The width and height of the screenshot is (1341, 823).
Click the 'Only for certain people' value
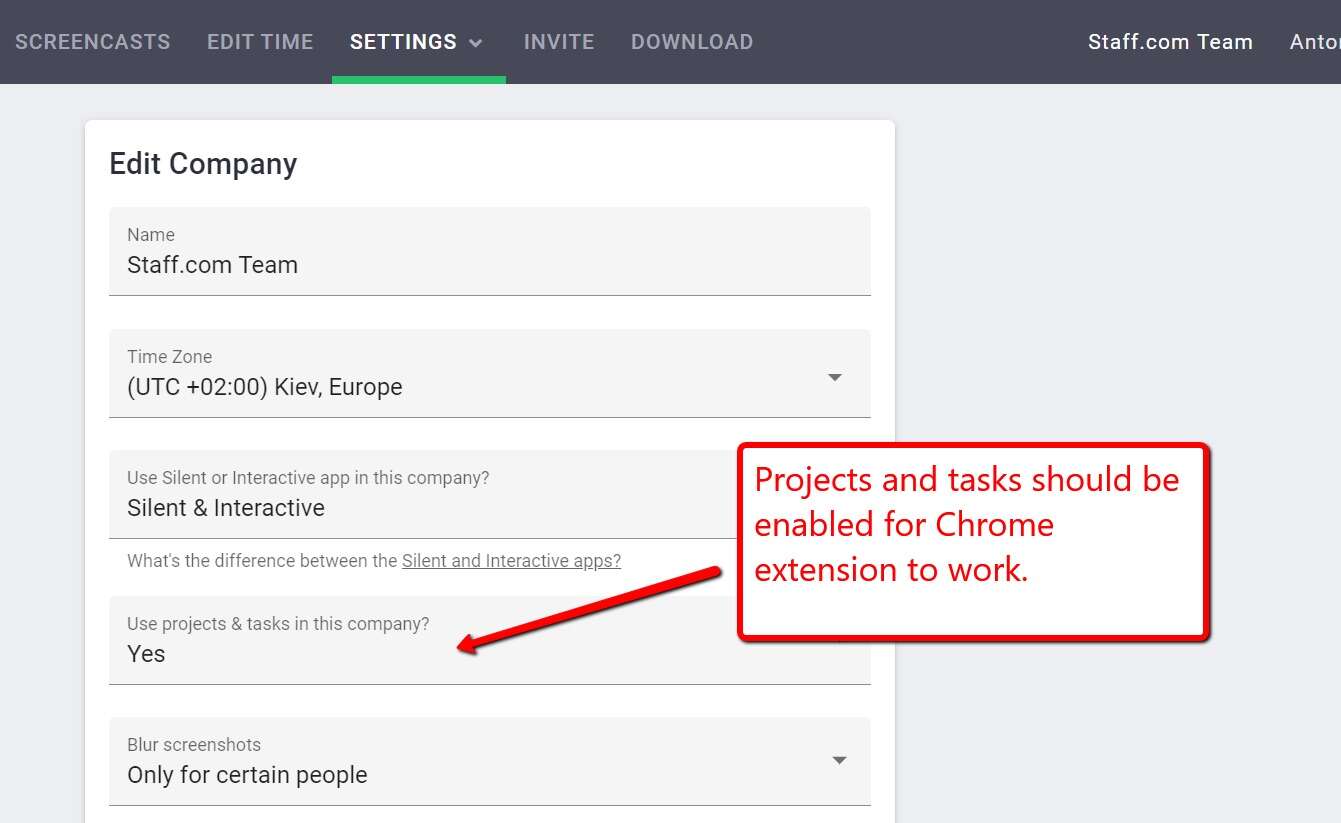tap(247, 774)
